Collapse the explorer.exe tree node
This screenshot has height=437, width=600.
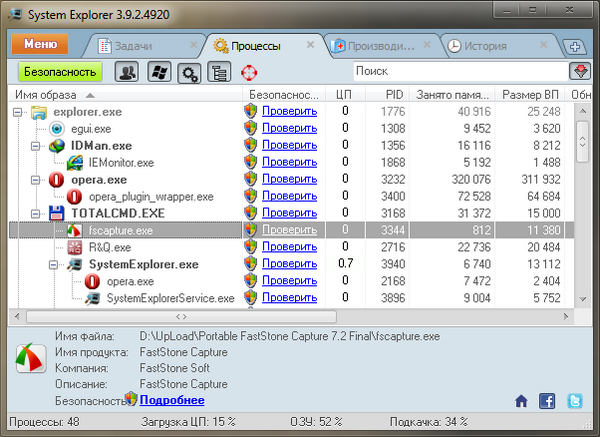(x=20, y=111)
